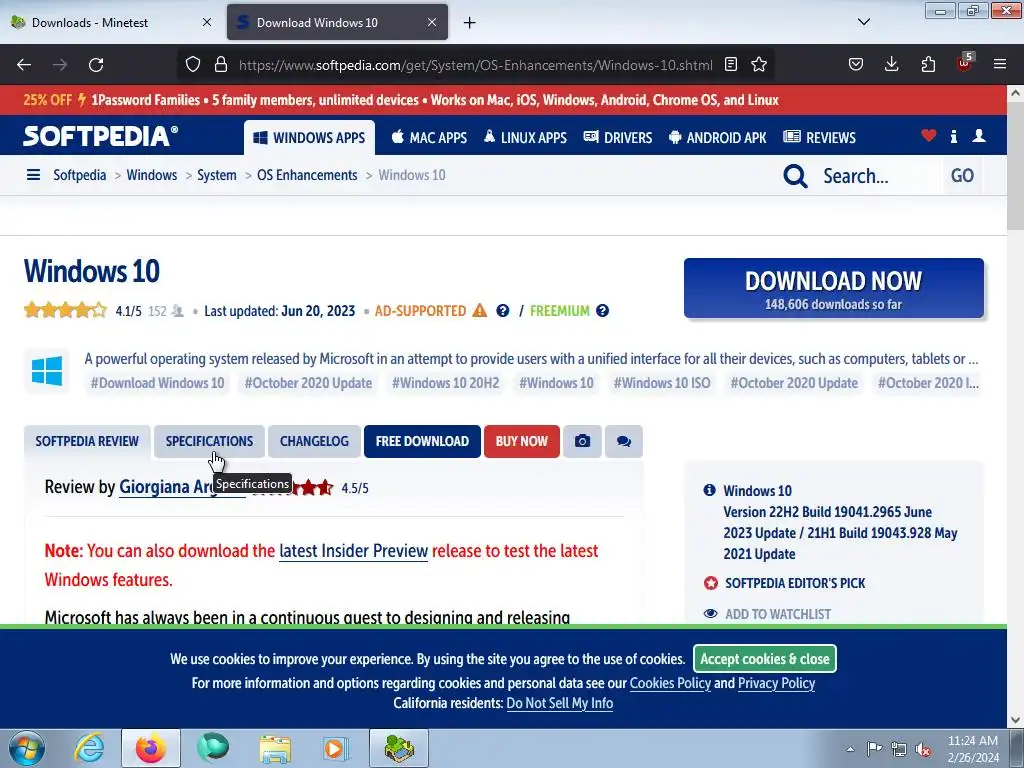The image size is (1024, 768).
Task: Click the user account icon in header
Action: pos(979,136)
